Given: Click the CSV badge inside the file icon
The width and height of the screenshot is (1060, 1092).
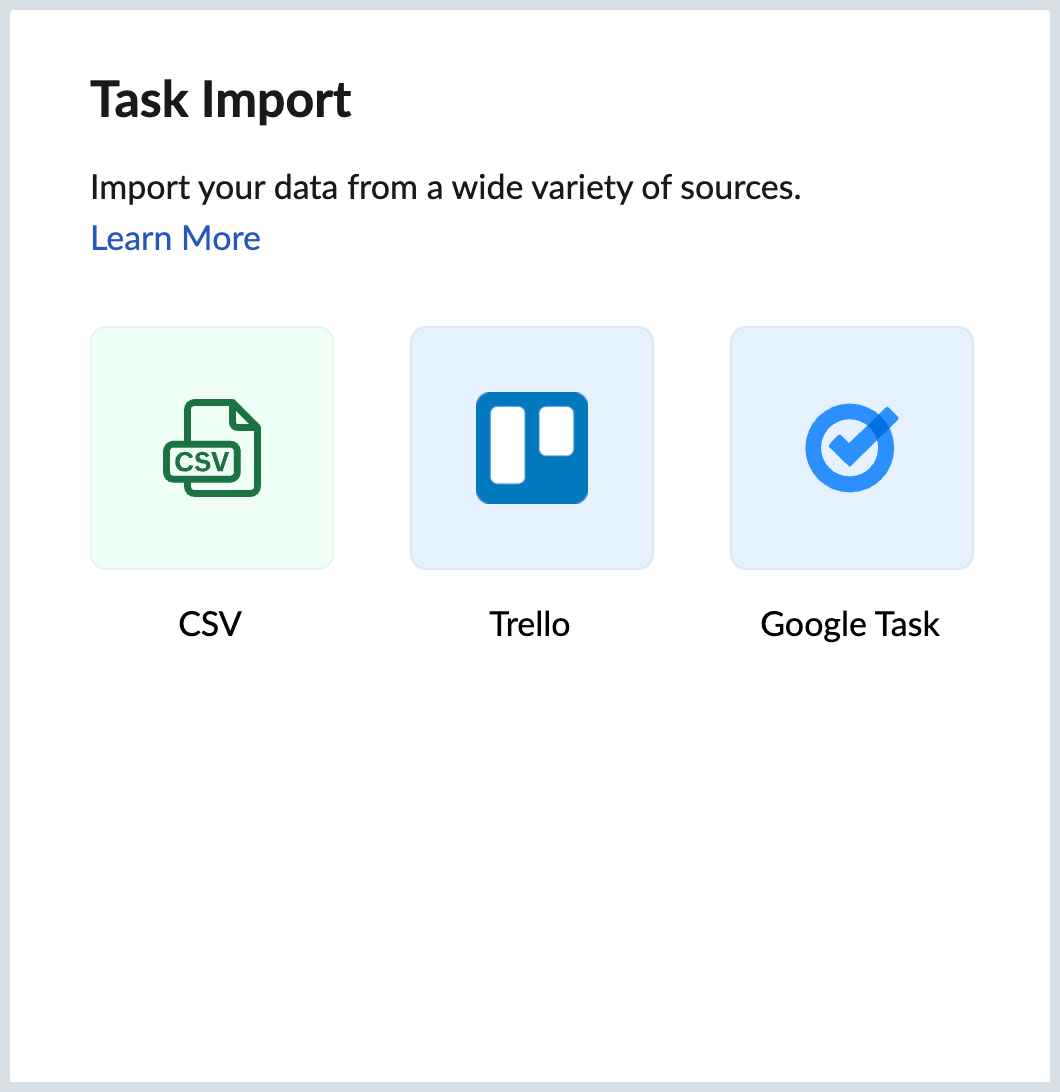Looking at the screenshot, I should (202, 461).
